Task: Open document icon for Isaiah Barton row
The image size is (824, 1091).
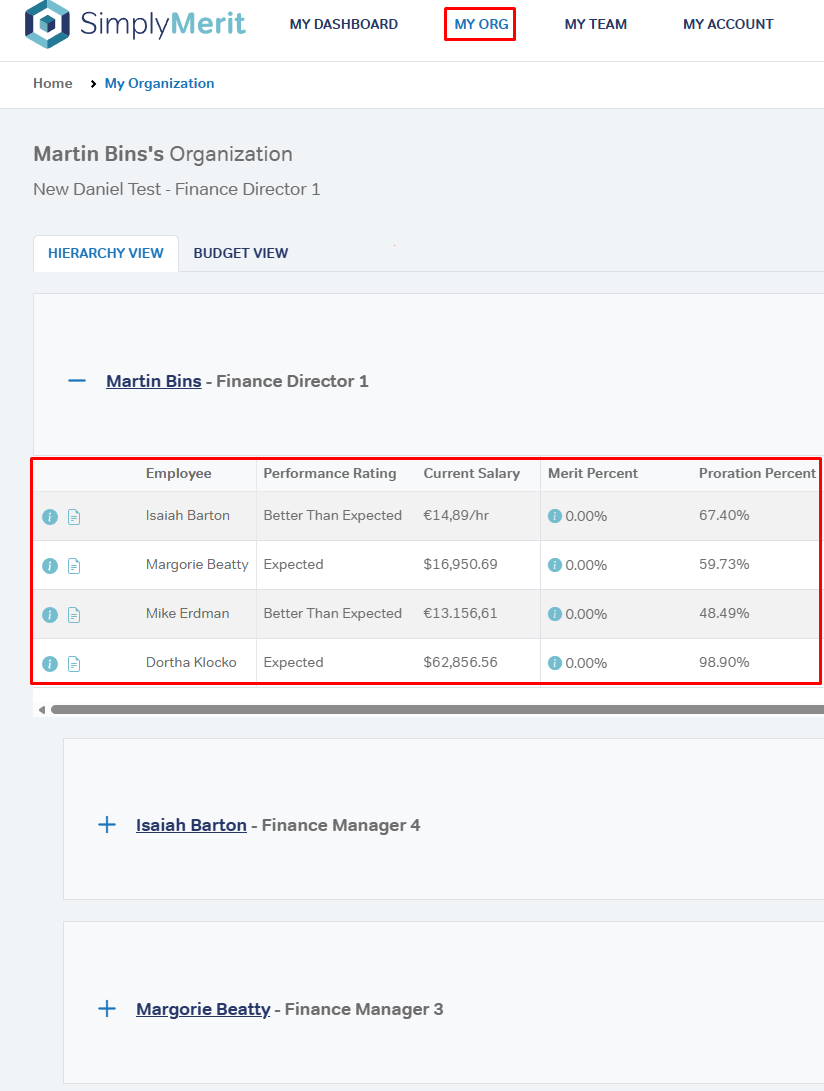Action: (74, 517)
